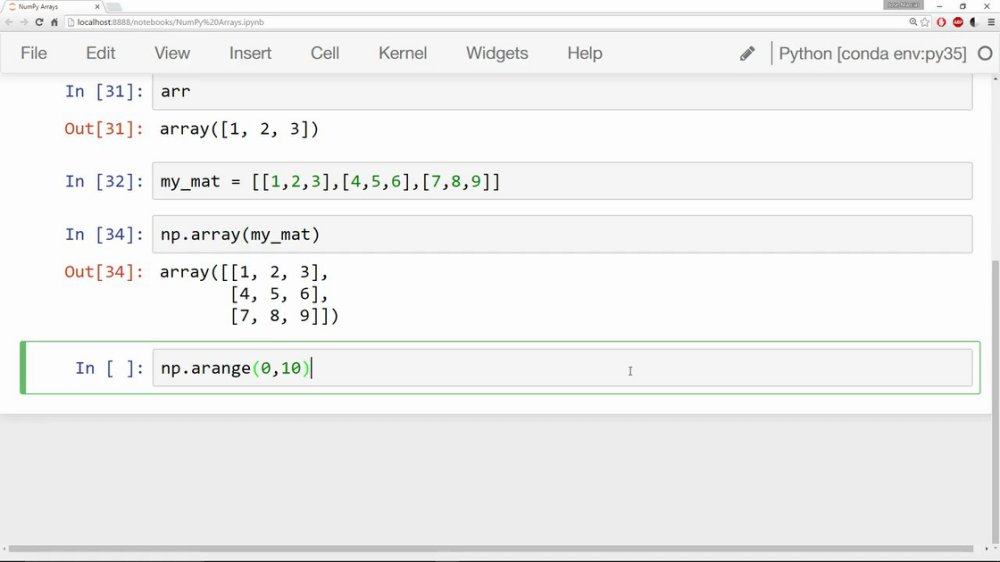This screenshot has width=1000, height=562.
Task: Click the Out[34] prompt label
Action: 104,272
